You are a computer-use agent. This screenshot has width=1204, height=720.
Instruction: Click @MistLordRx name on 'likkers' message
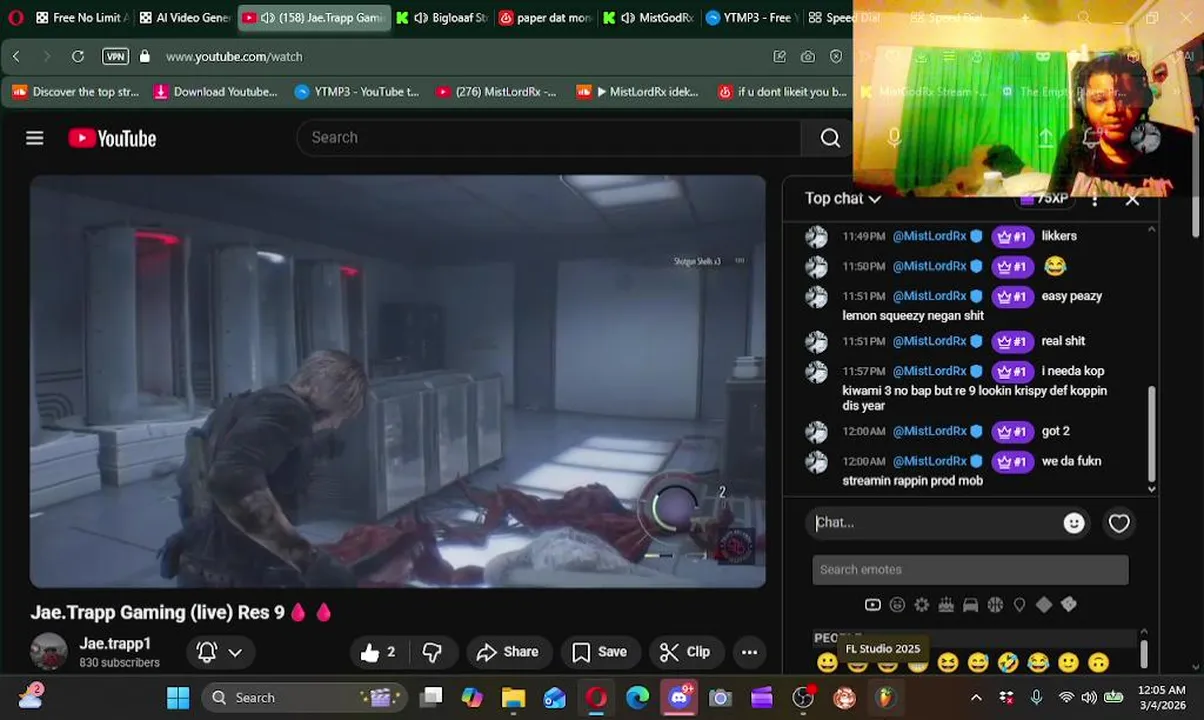coord(930,236)
